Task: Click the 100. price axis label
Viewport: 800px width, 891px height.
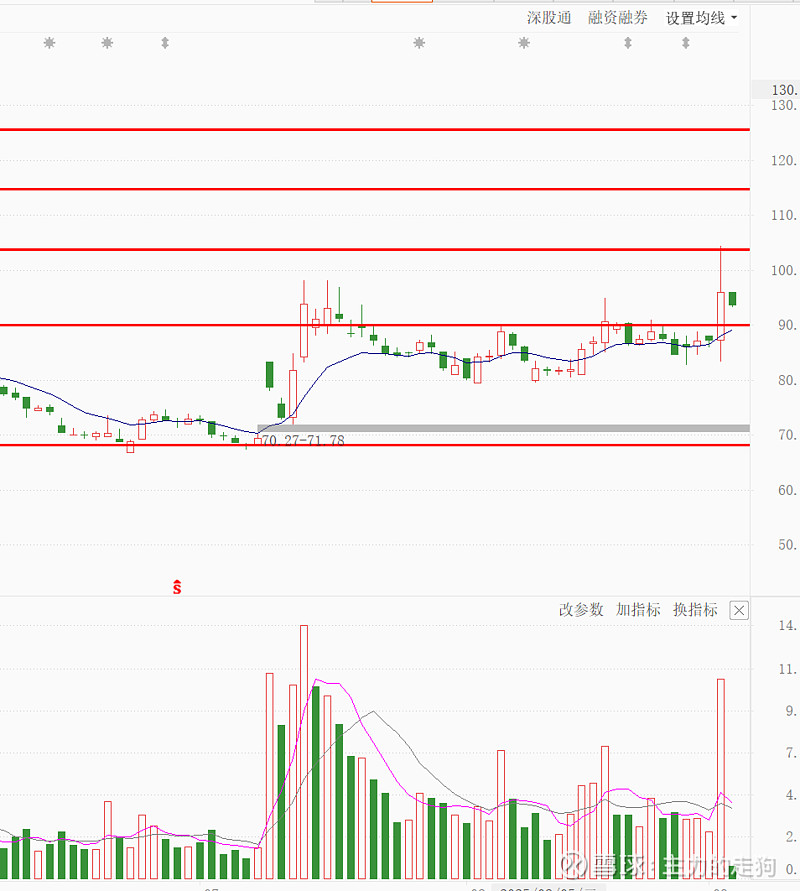Action: [784, 270]
